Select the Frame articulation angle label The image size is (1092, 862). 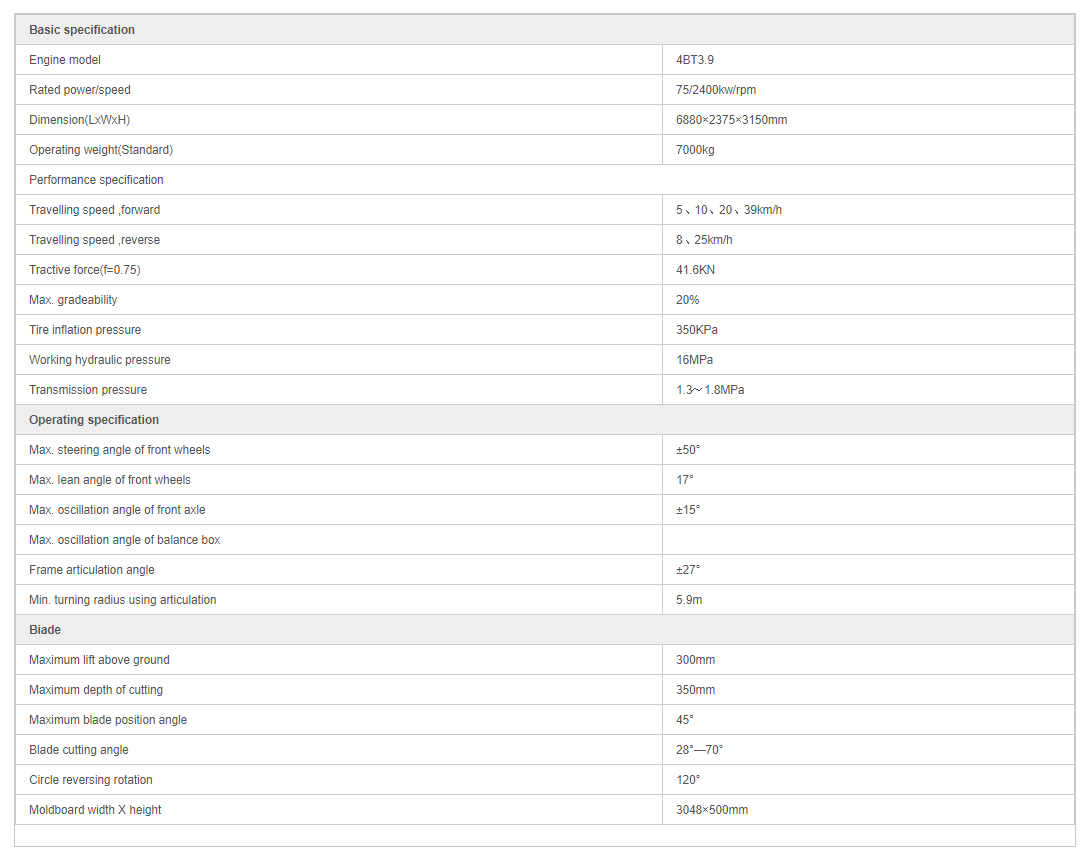pos(92,570)
